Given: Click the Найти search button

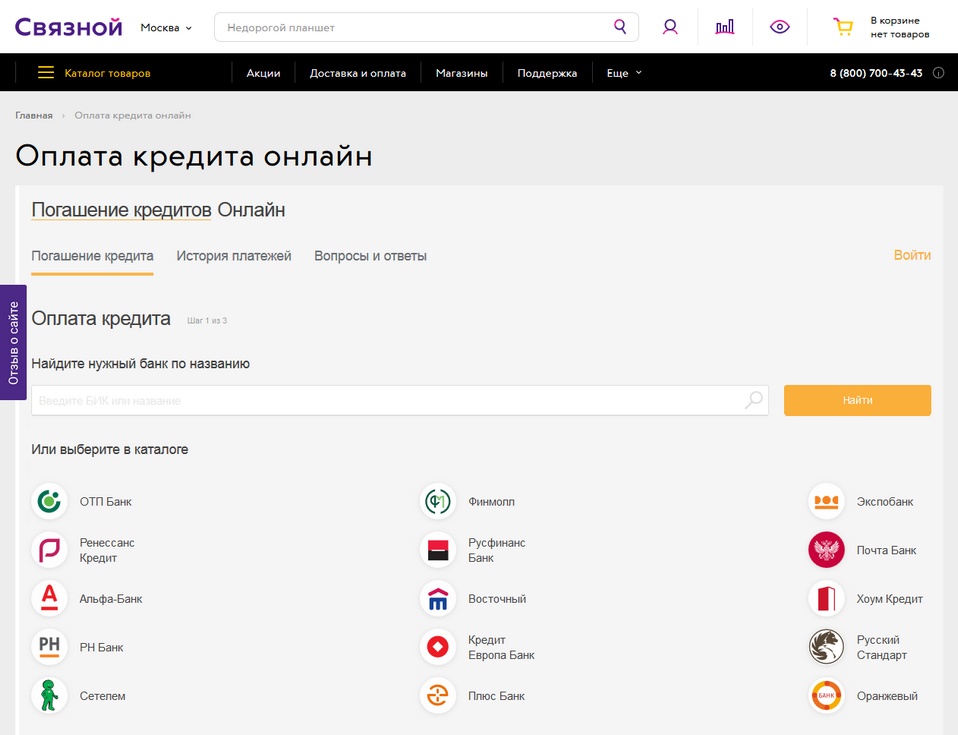Looking at the screenshot, I should point(857,400).
